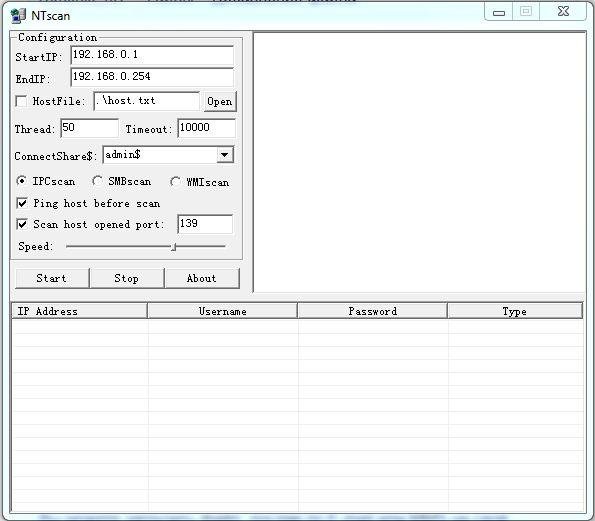The image size is (595, 521).
Task: Select the IPCscan radio button
Action: click(x=22, y=181)
